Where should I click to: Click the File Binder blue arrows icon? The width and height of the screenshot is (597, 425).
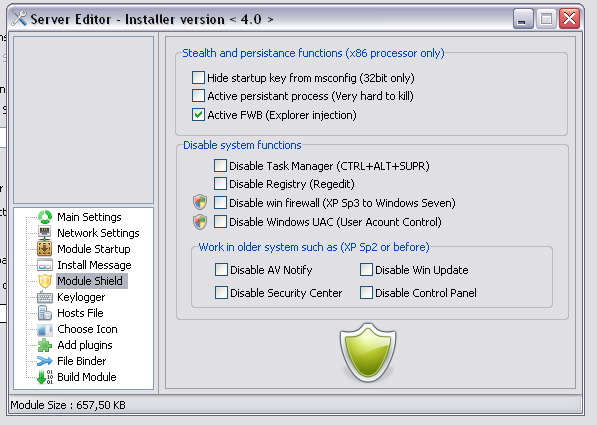click(x=45, y=361)
